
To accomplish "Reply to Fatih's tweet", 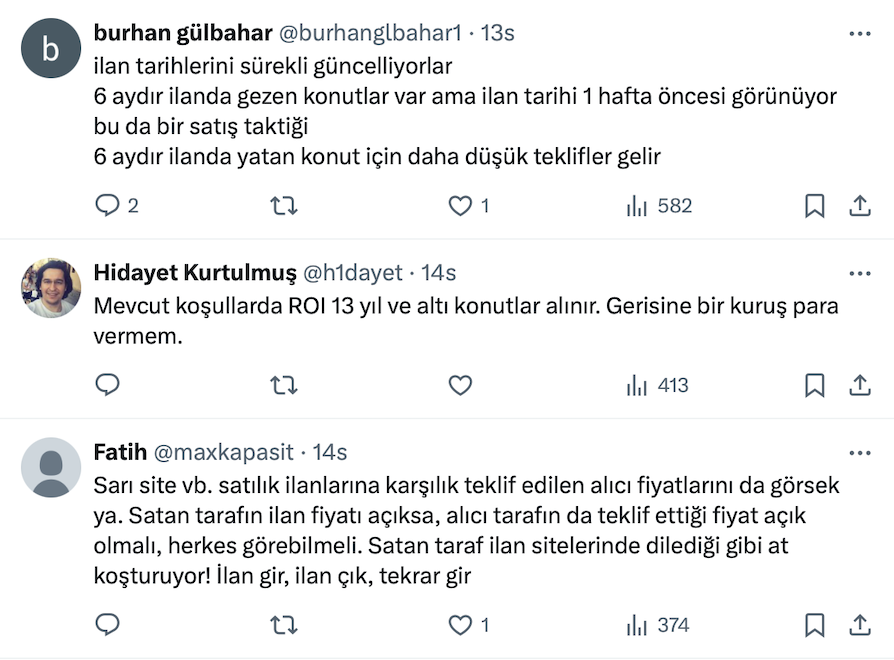I will [x=107, y=625].
